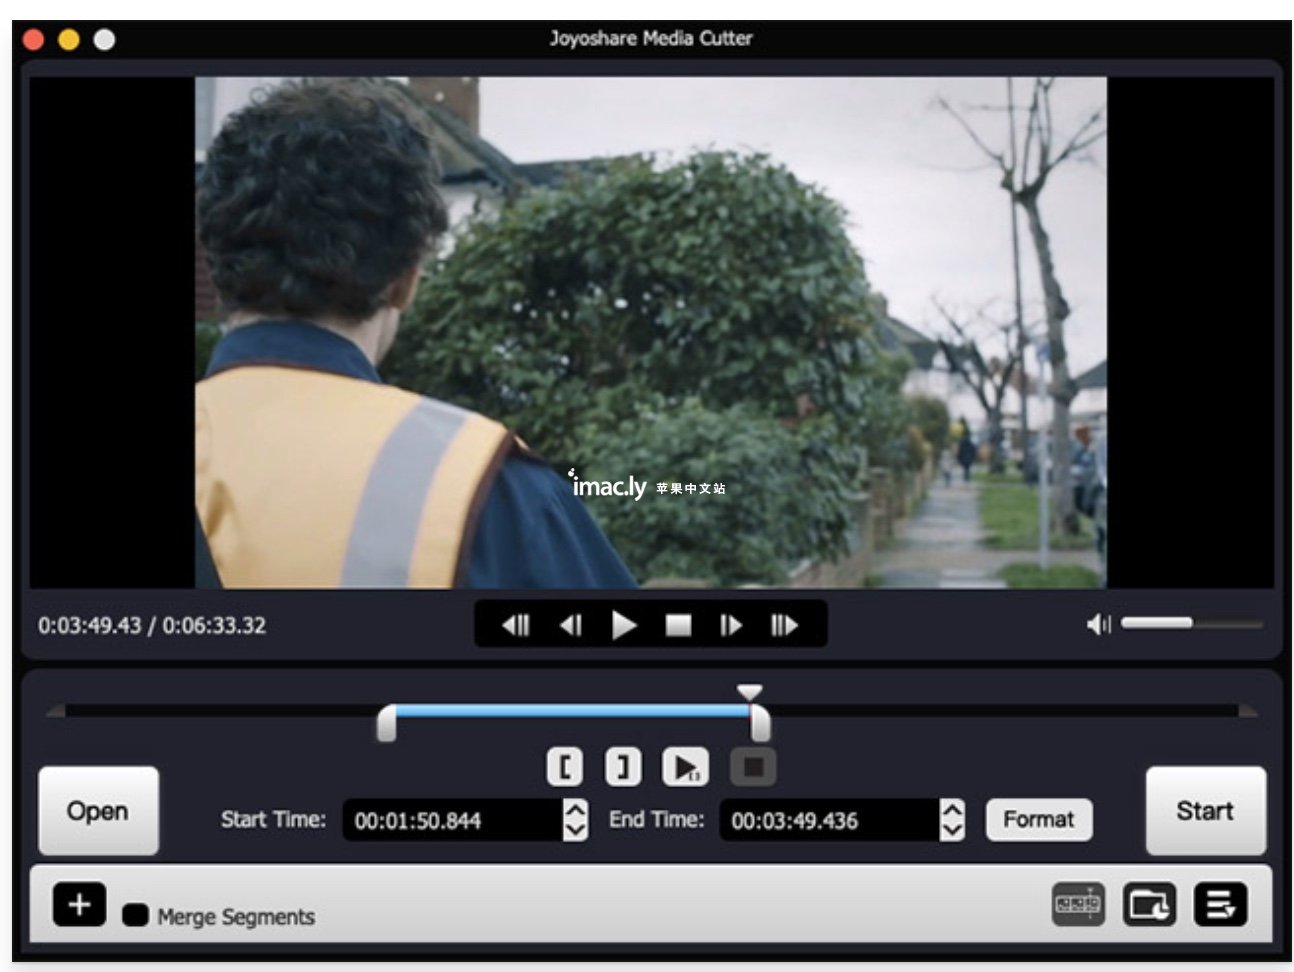Preview the selected segment
Image resolution: width=1294 pixels, height=972 pixels.
click(x=685, y=768)
